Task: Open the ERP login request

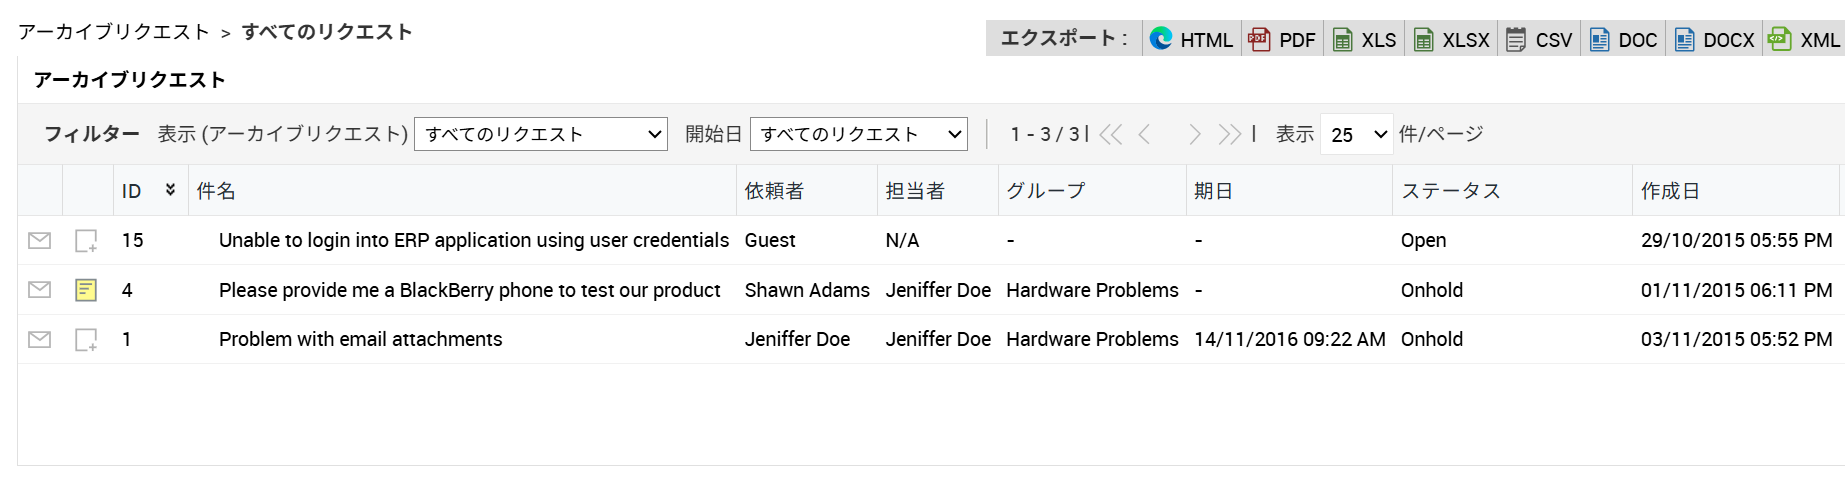Action: (x=474, y=240)
